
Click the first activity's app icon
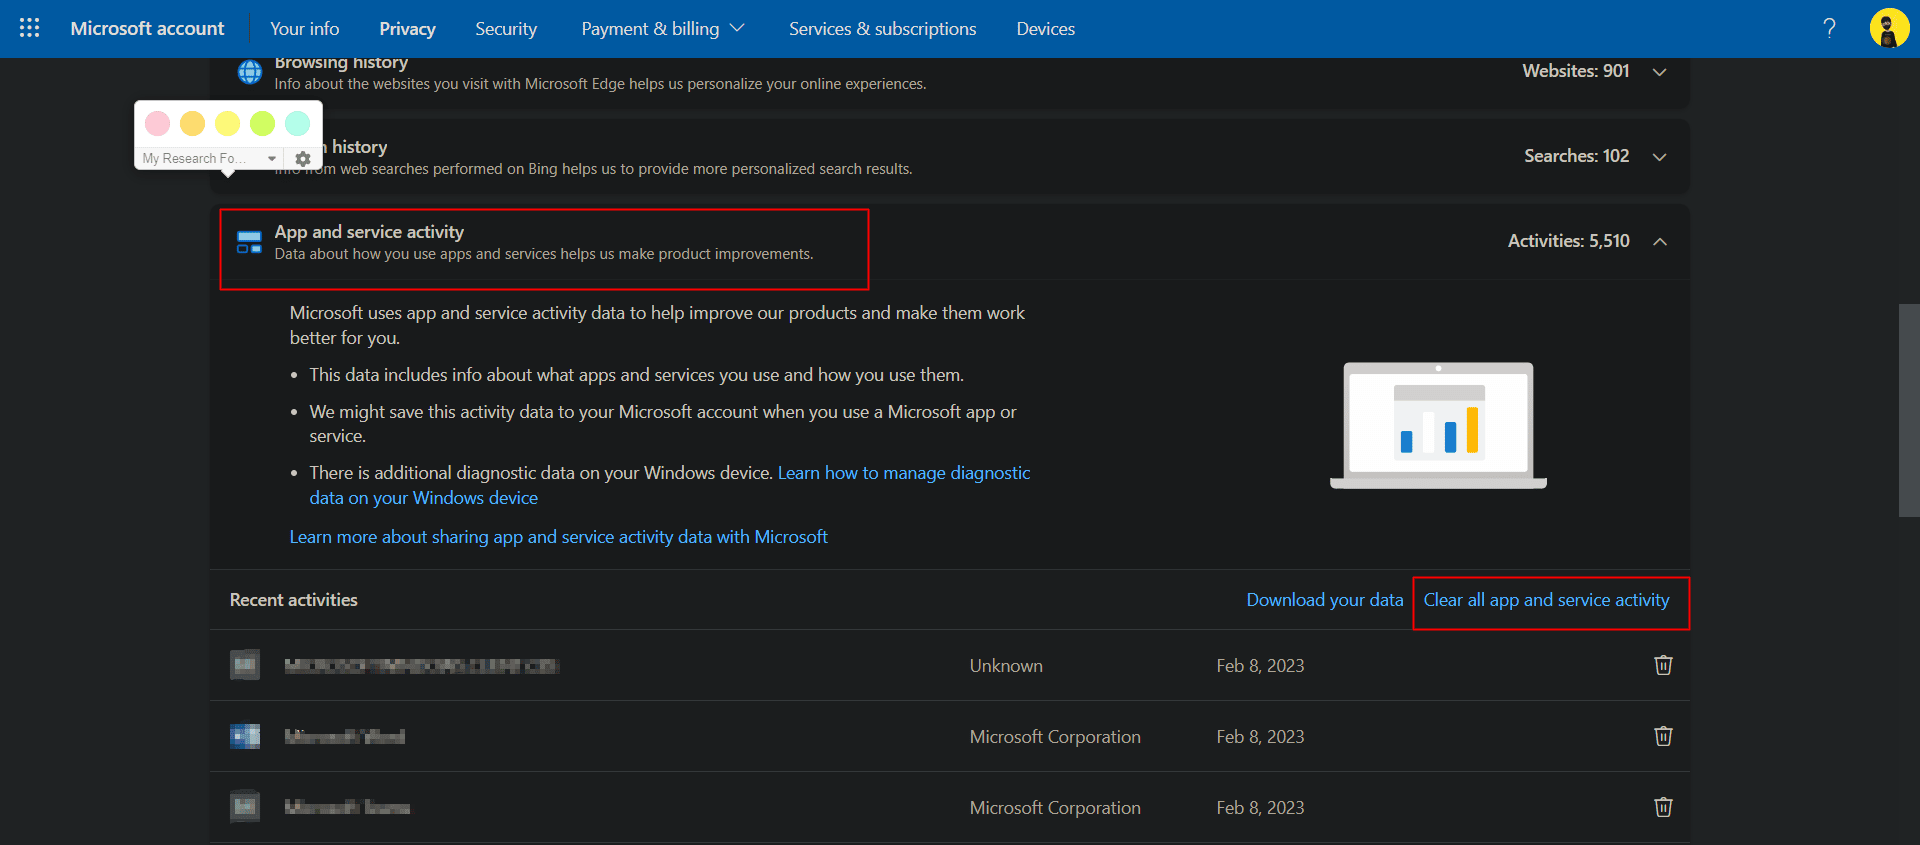[x=245, y=665]
